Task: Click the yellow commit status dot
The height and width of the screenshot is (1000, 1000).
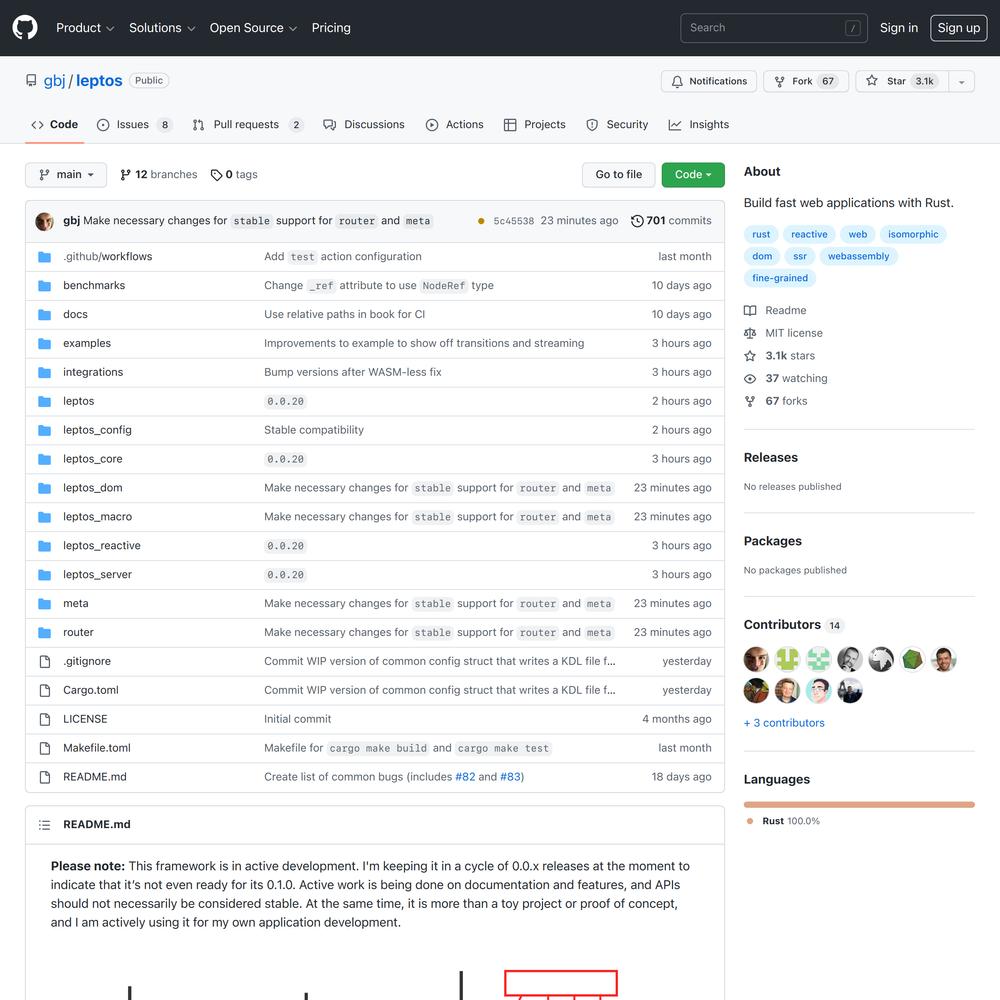Action: (x=480, y=221)
